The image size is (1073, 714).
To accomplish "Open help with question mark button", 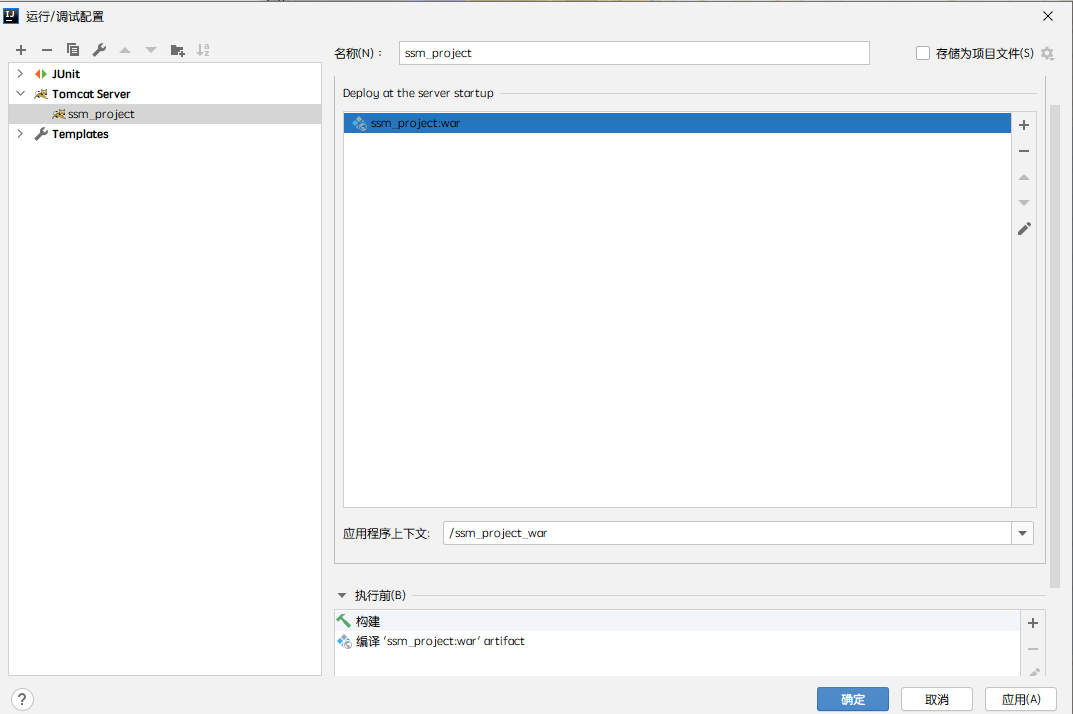I will [22, 699].
